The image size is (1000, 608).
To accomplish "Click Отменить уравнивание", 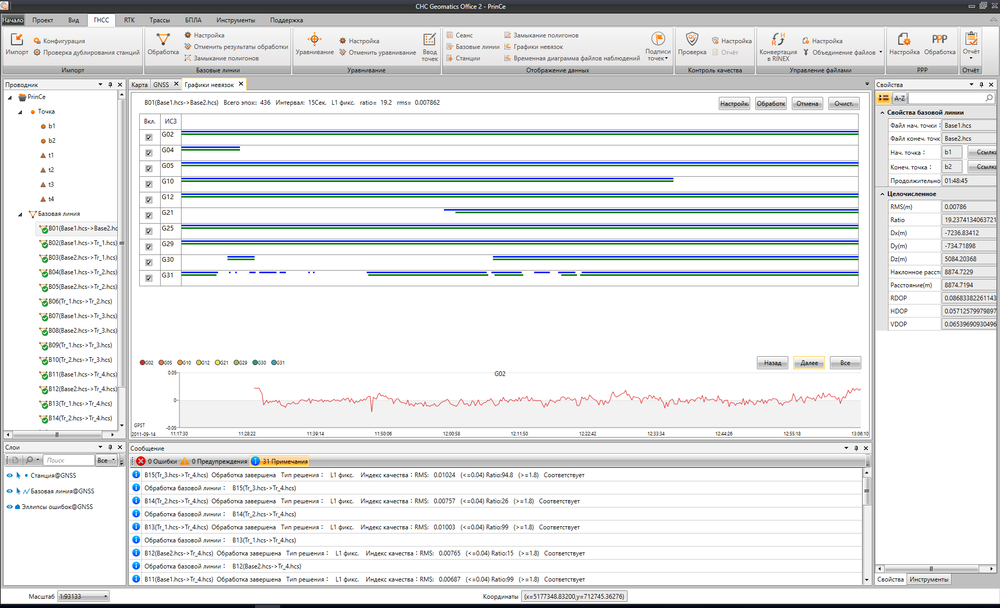I will pyautogui.click(x=378, y=52).
